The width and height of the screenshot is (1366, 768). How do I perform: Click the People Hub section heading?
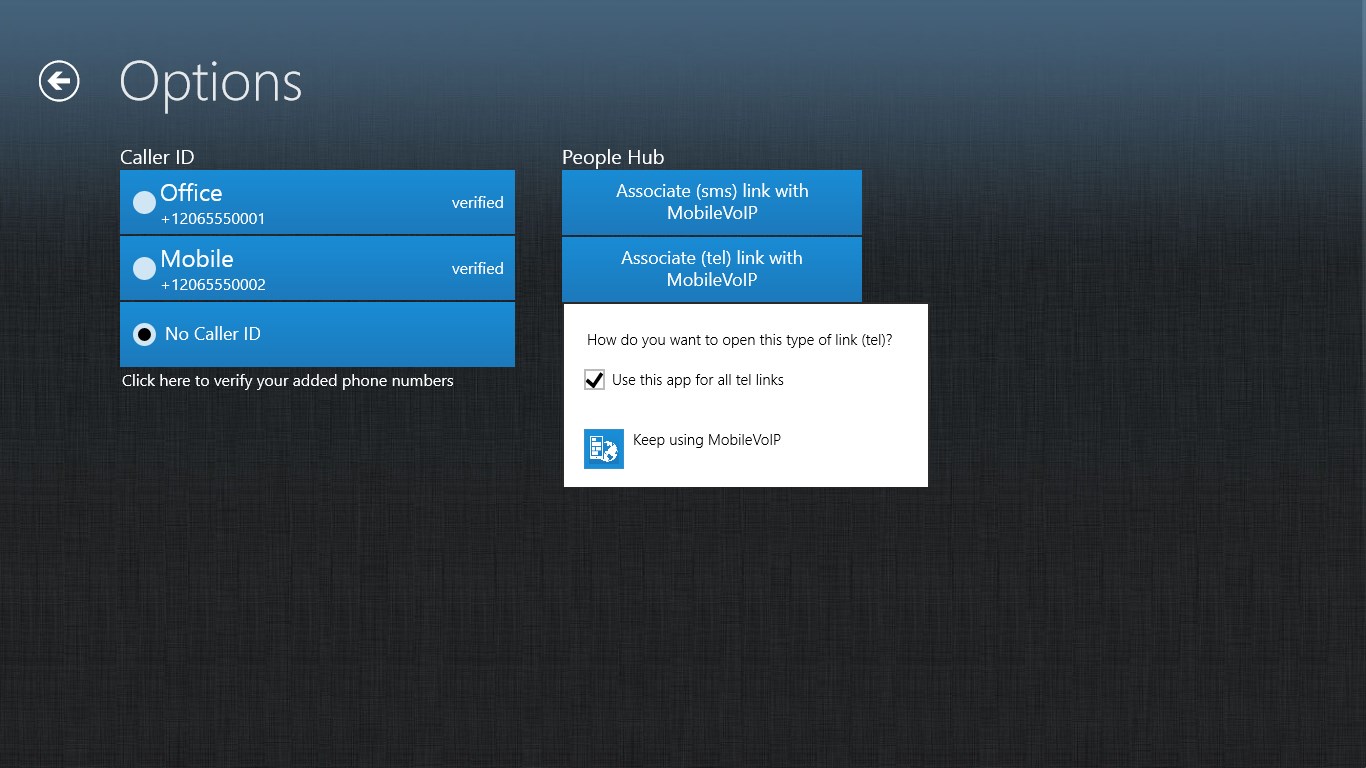612,157
